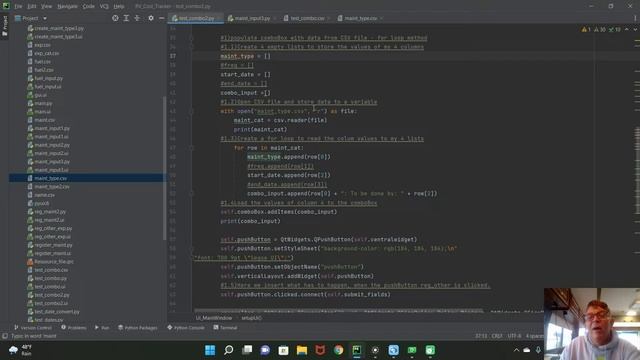
Task: Open Google Chrome from the taskbar
Action: pyautogui.click(x=338, y=350)
